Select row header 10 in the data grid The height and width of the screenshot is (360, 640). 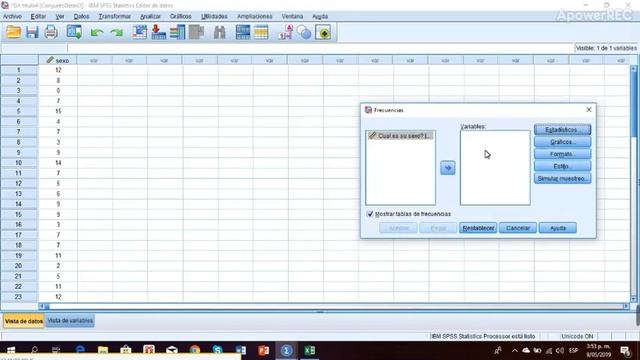tap(19, 163)
